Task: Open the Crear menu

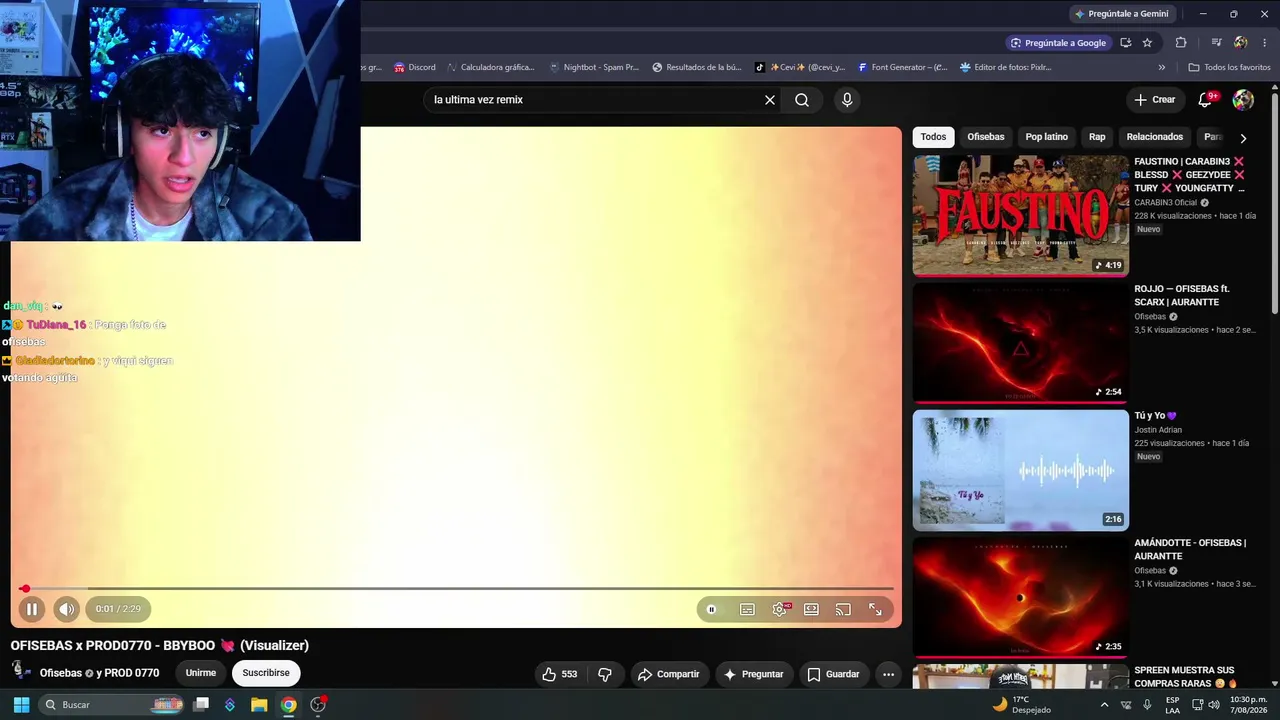Action: tap(1154, 100)
